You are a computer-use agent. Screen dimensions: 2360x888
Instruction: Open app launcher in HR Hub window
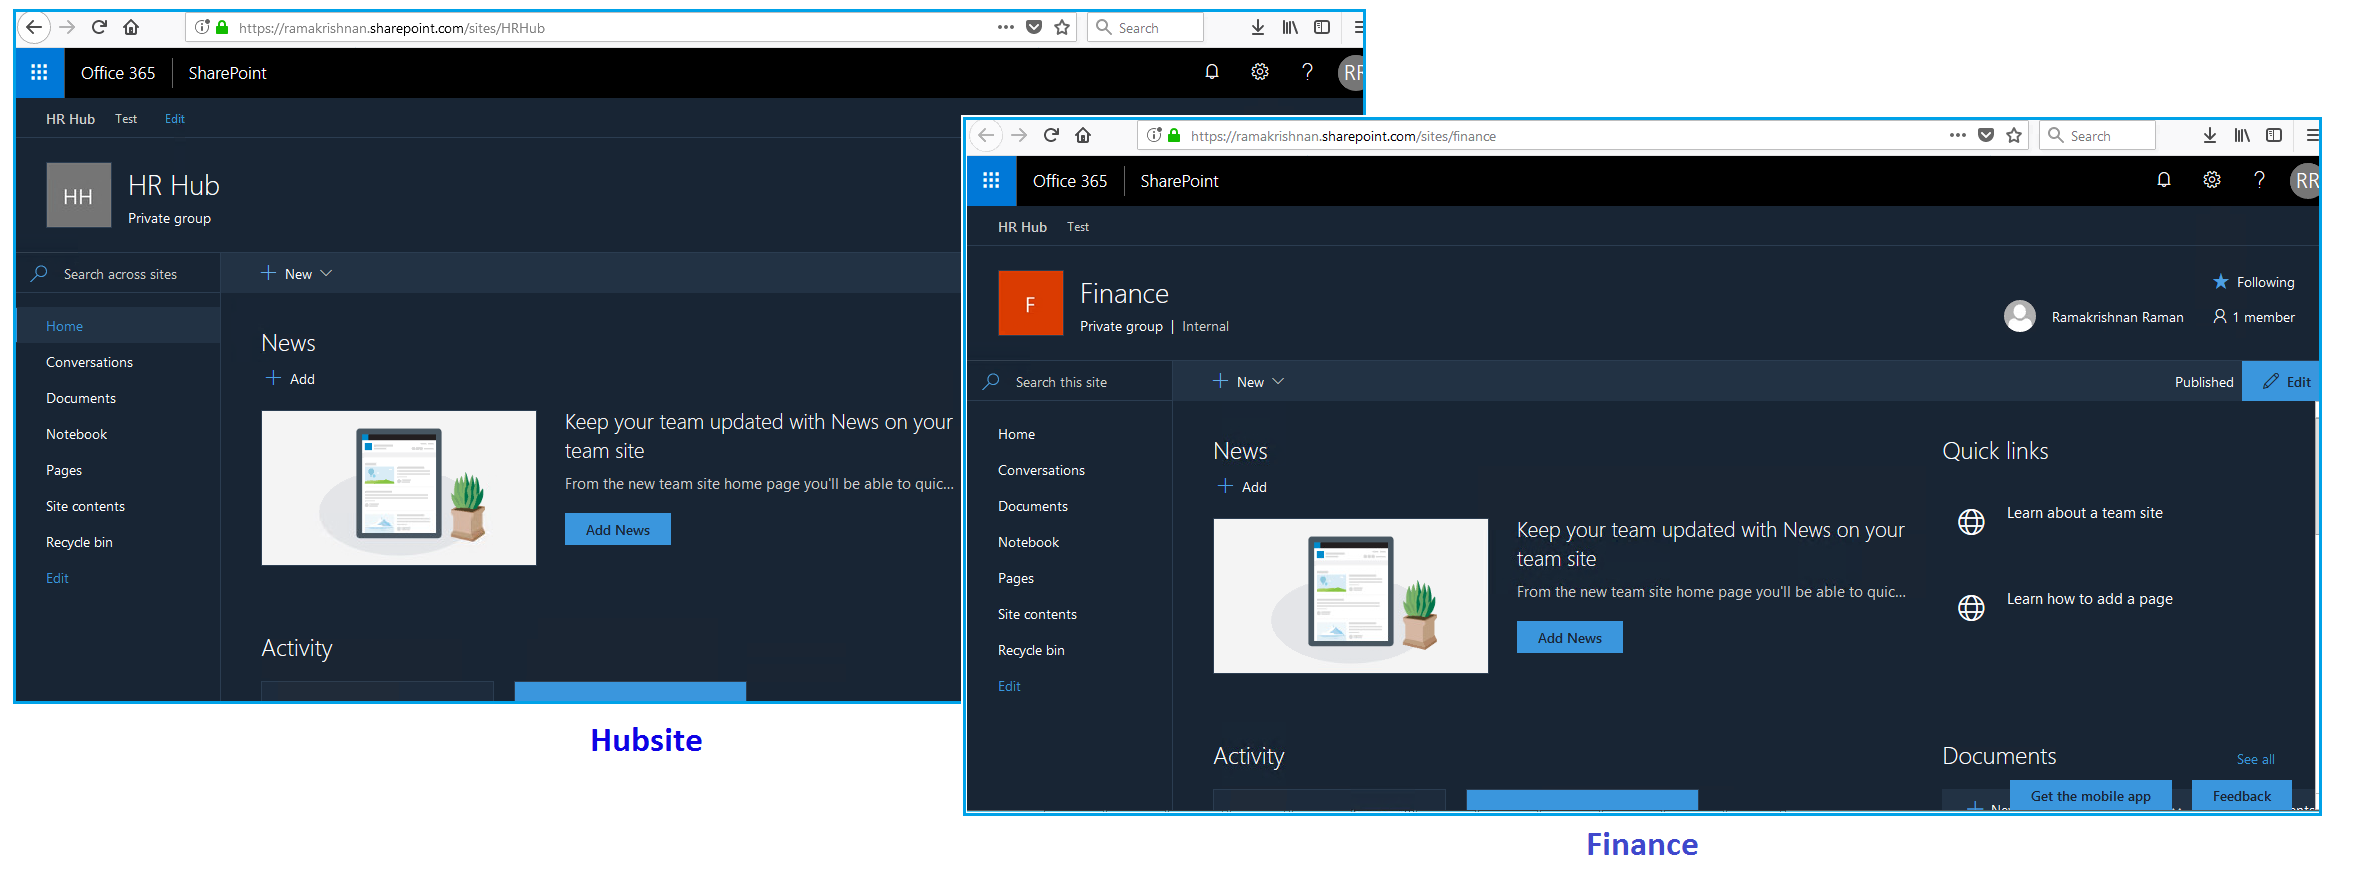[x=39, y=72]
